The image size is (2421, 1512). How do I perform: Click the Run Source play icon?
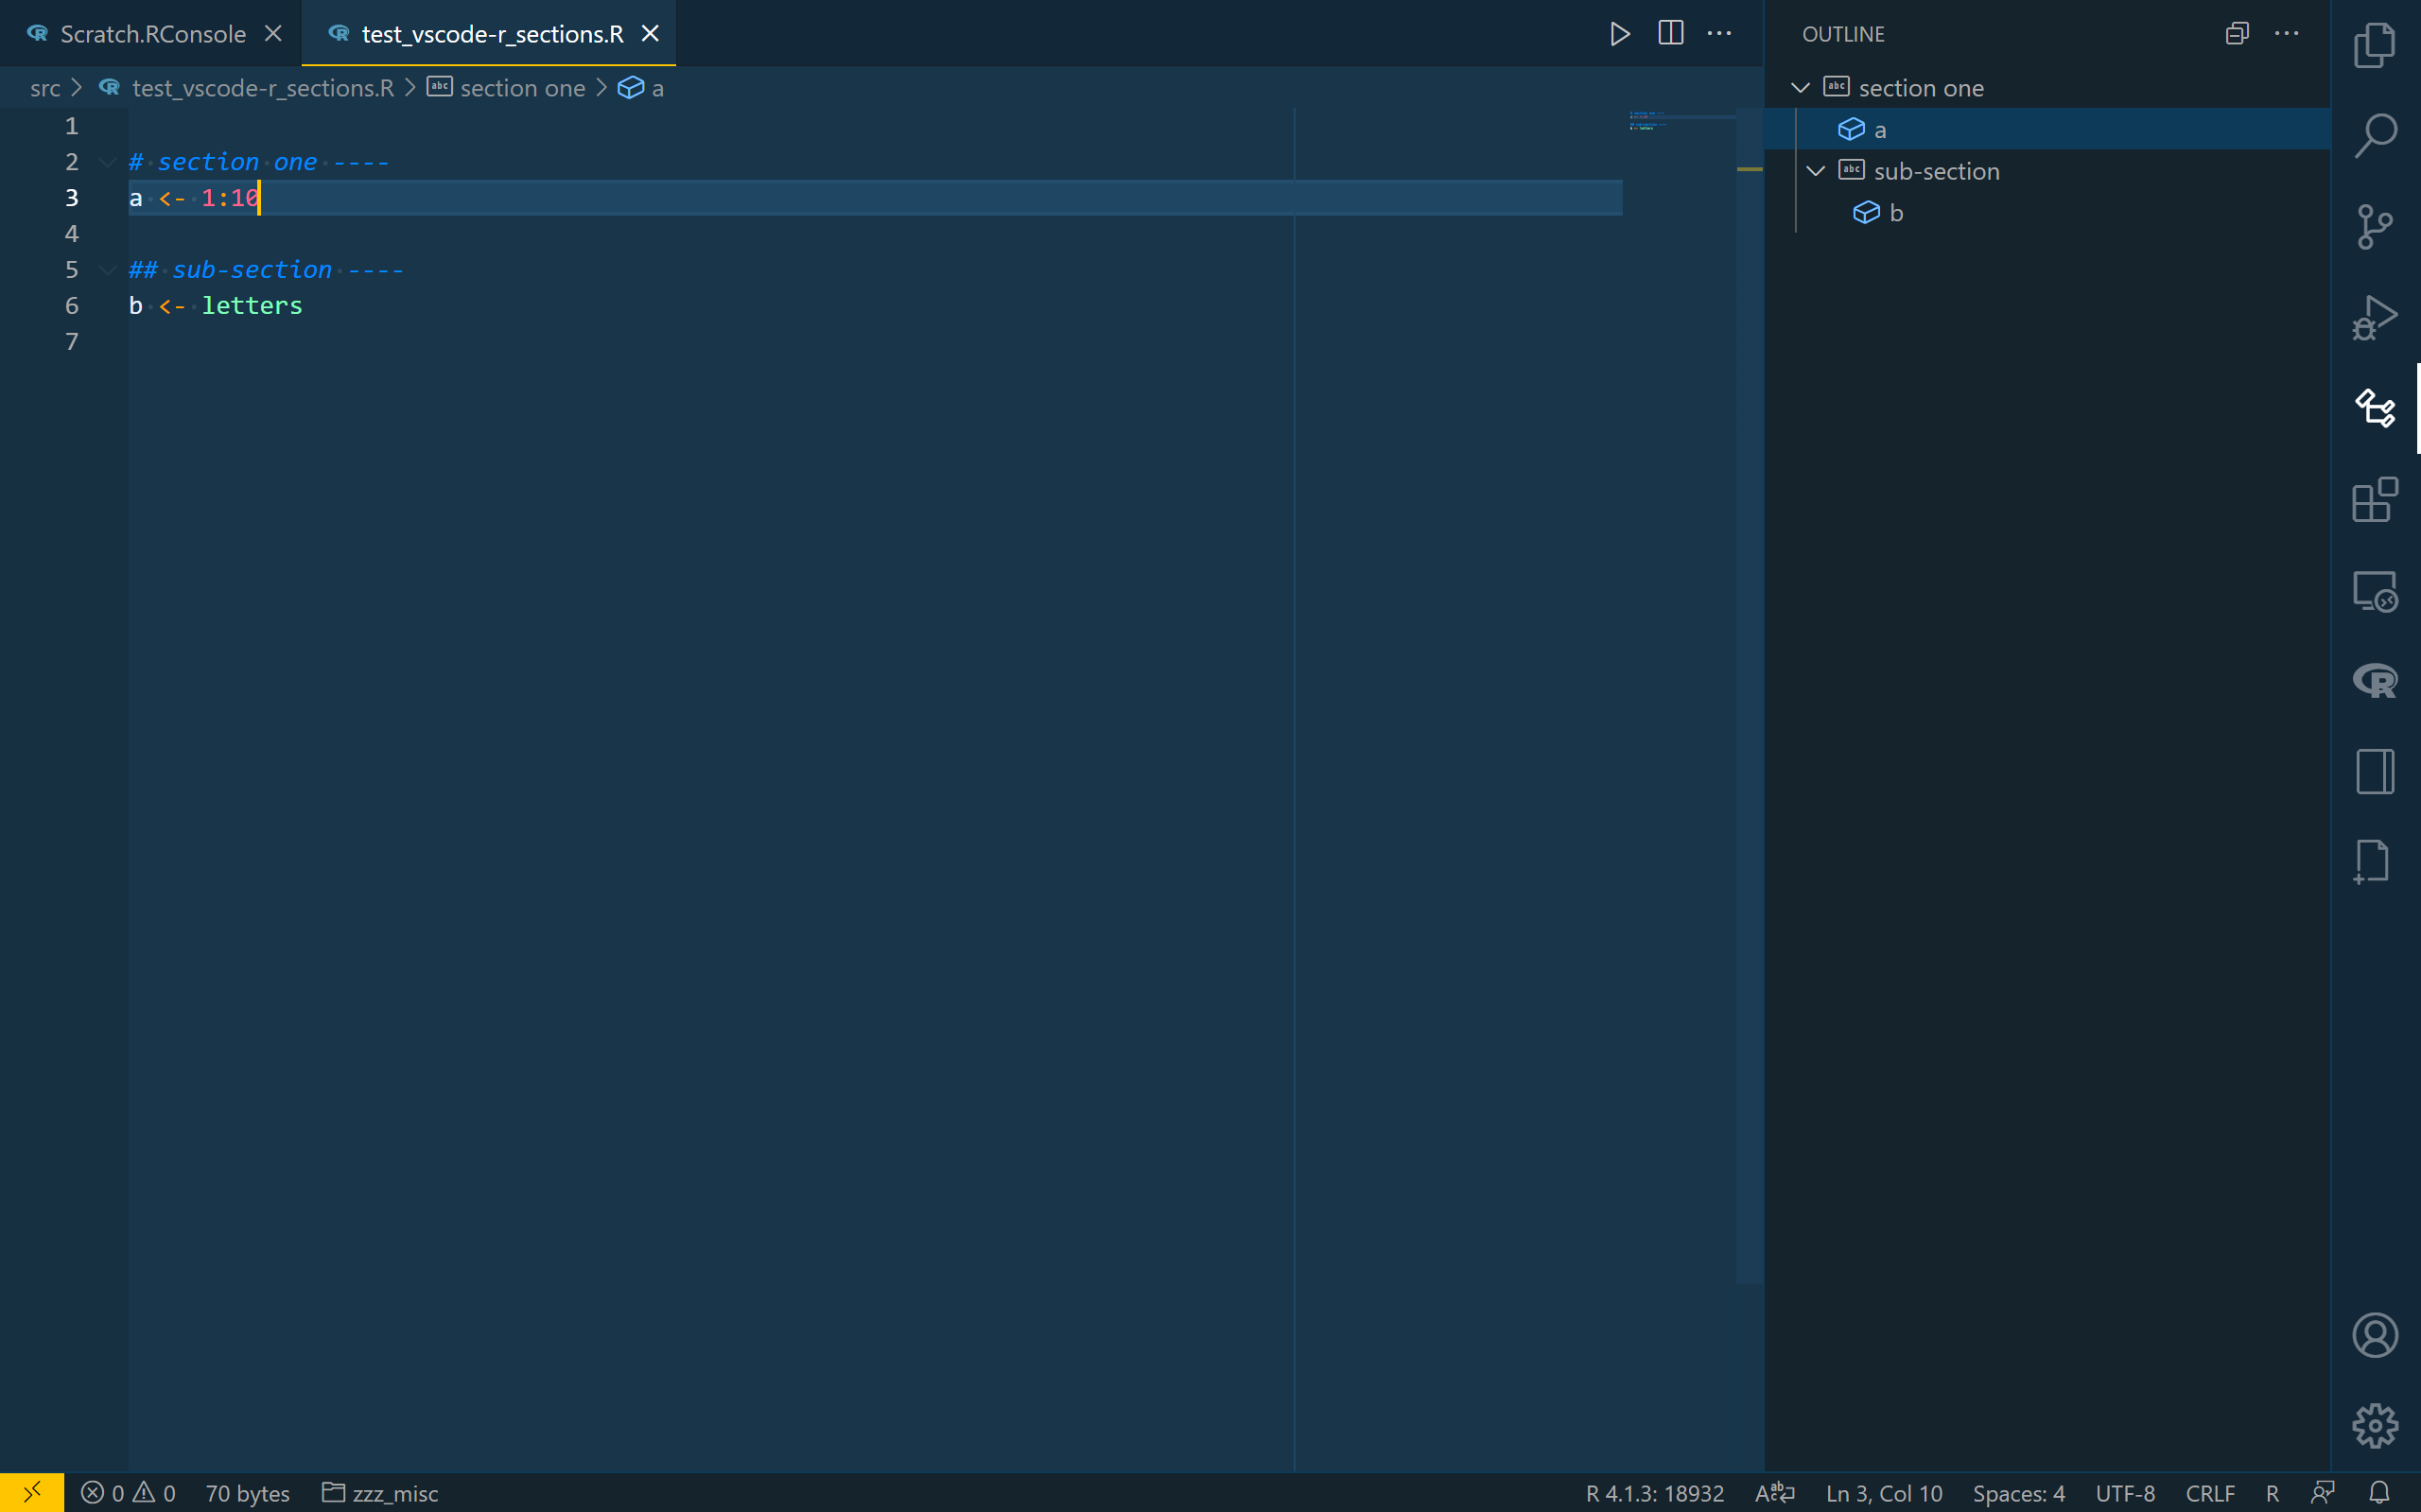click(x=1620, y=34)
